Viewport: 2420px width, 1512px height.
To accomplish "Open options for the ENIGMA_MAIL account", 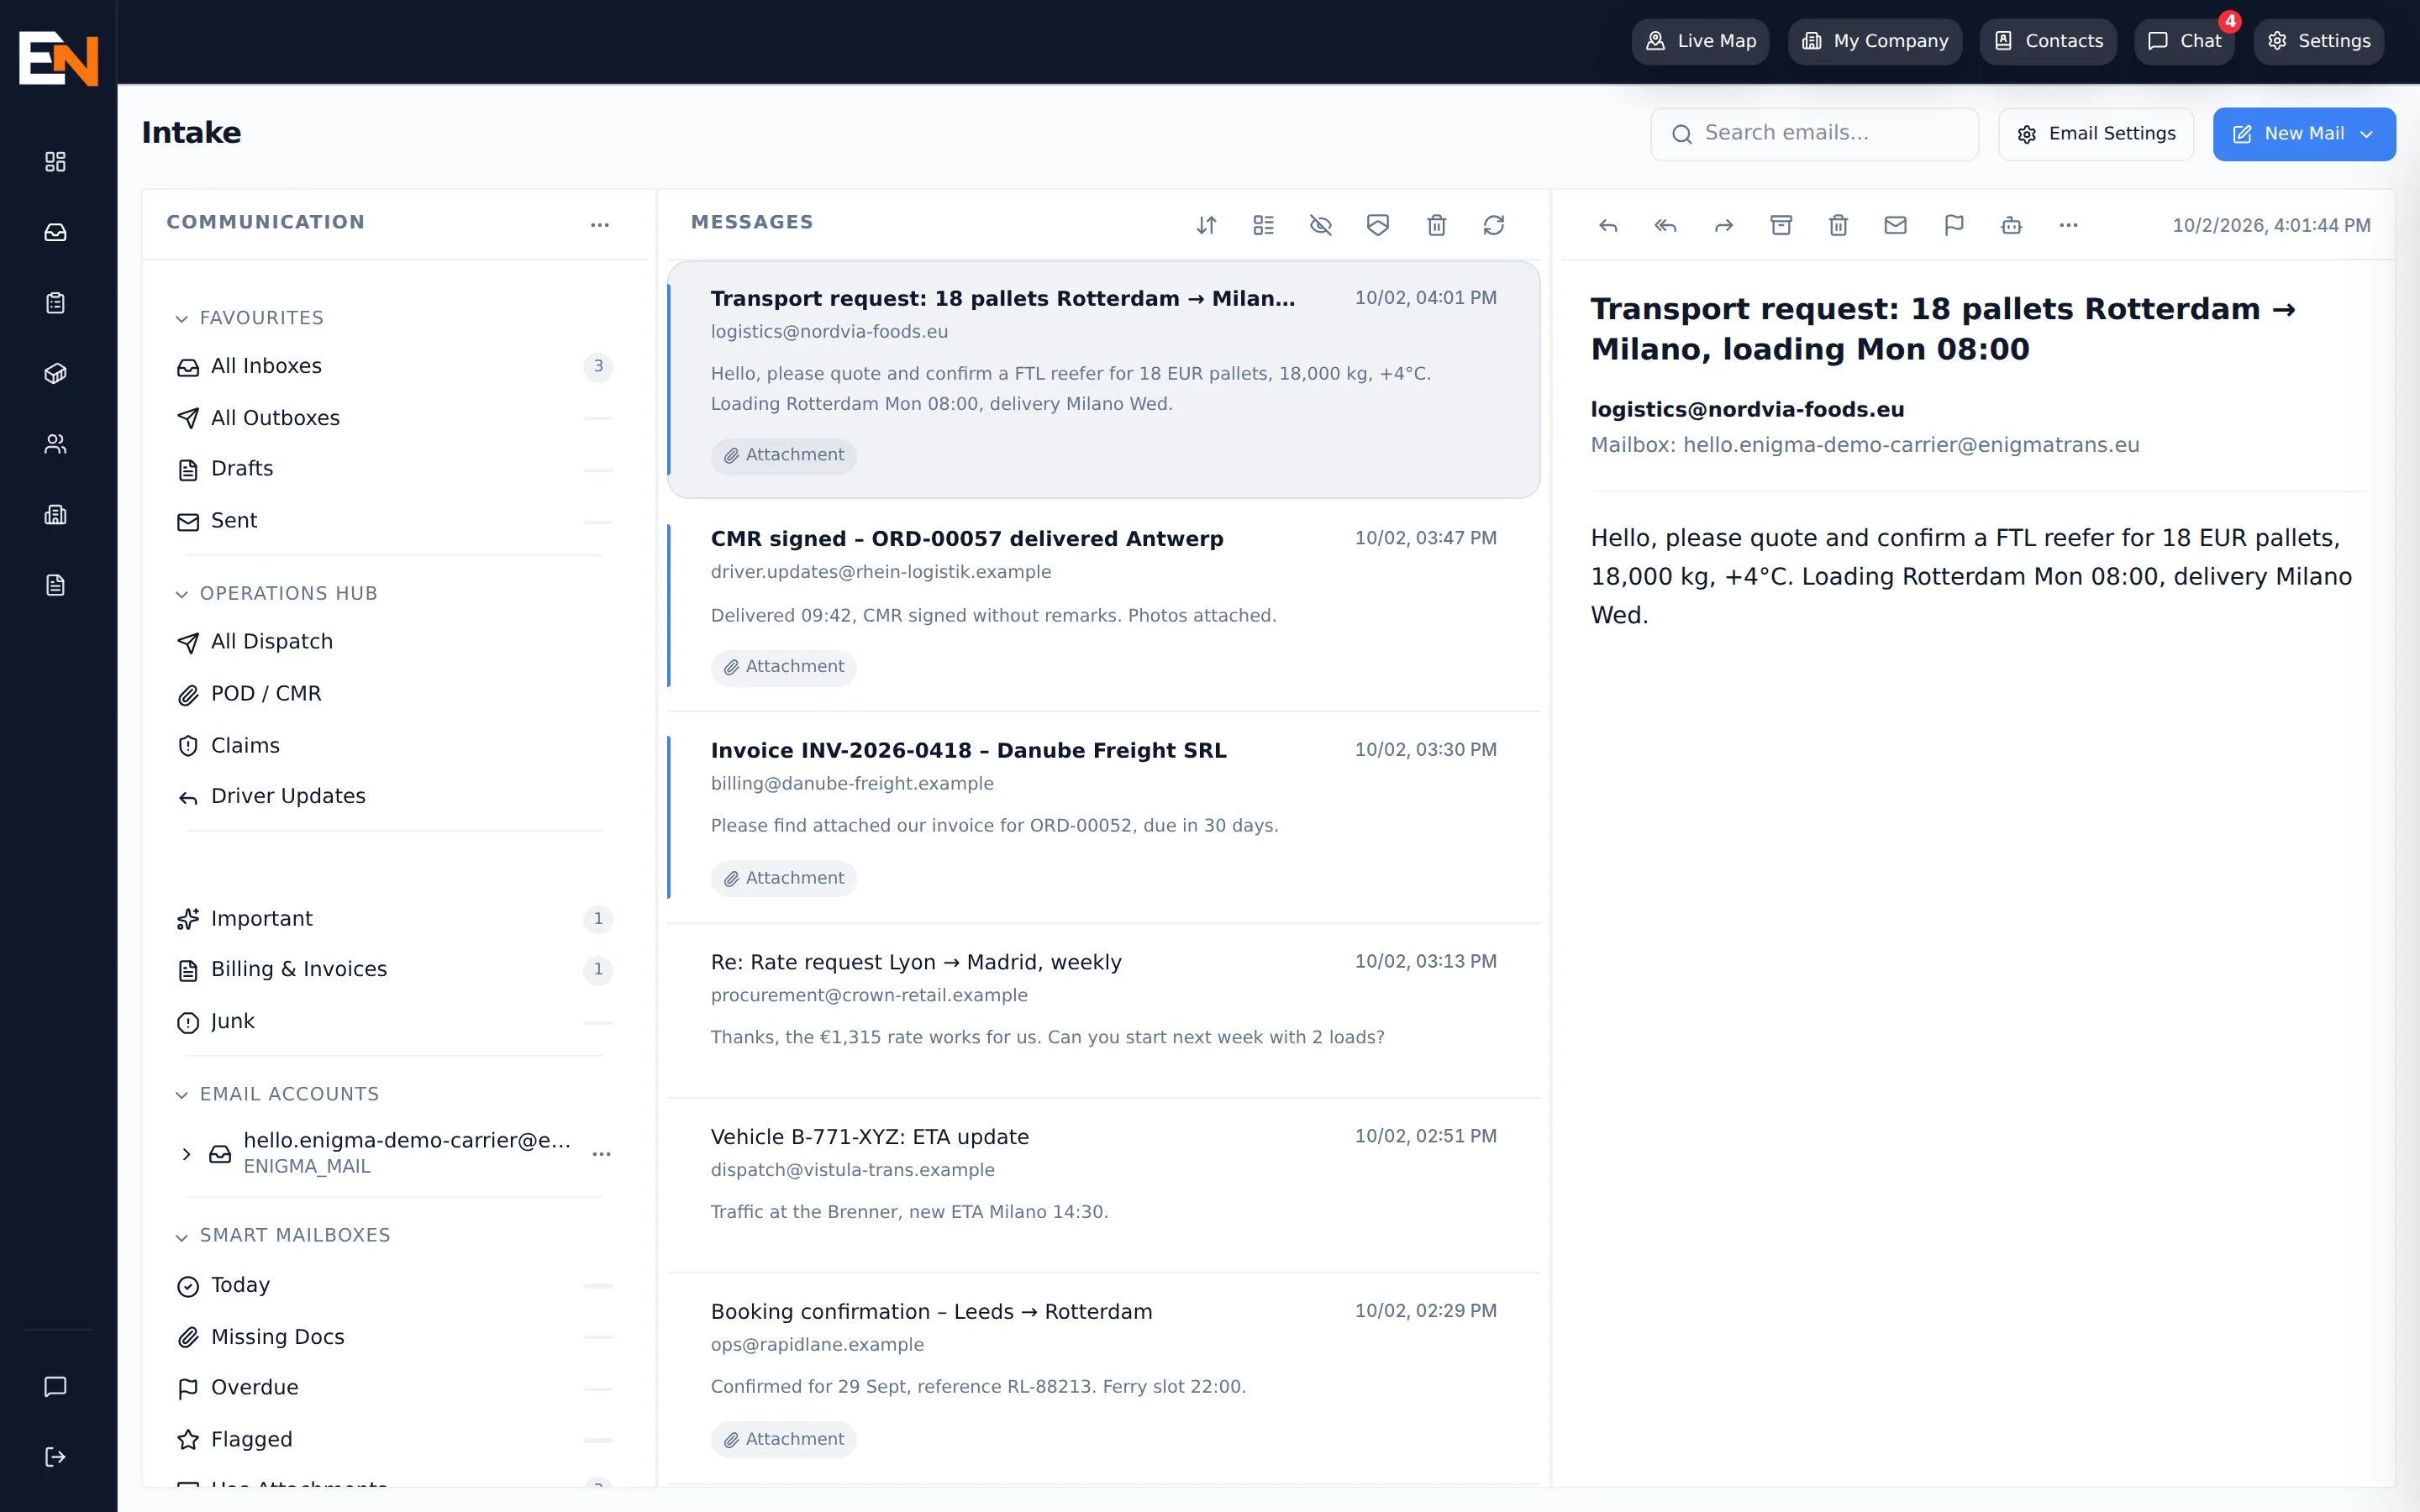I will point(601,1154).
